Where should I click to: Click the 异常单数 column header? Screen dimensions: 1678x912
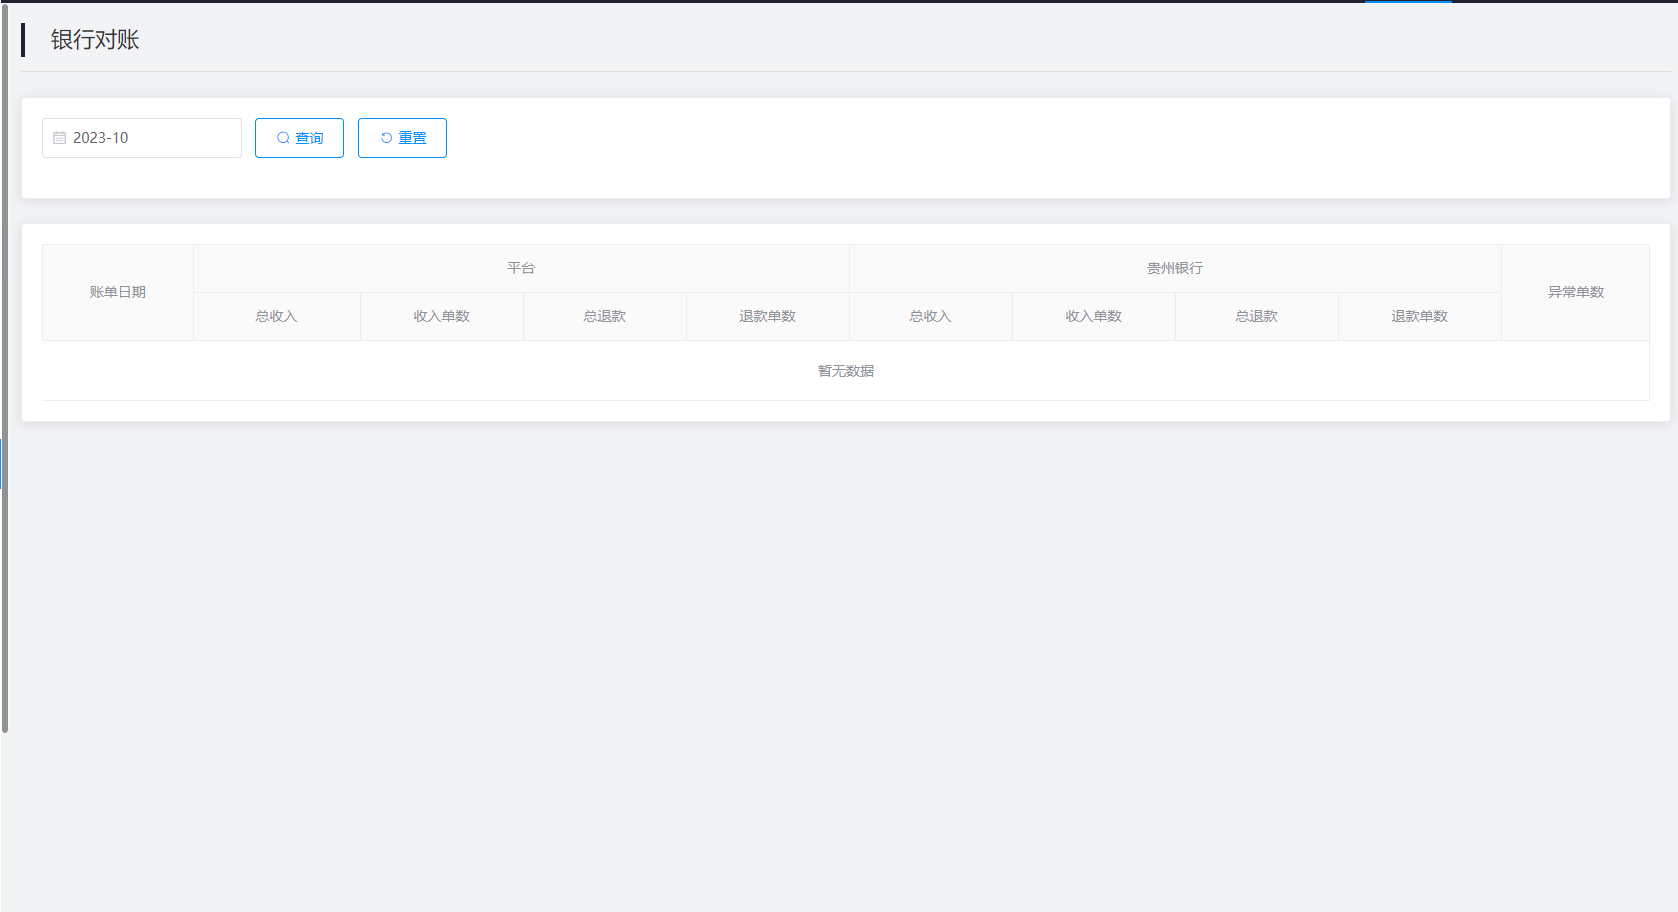(1576, 292)
